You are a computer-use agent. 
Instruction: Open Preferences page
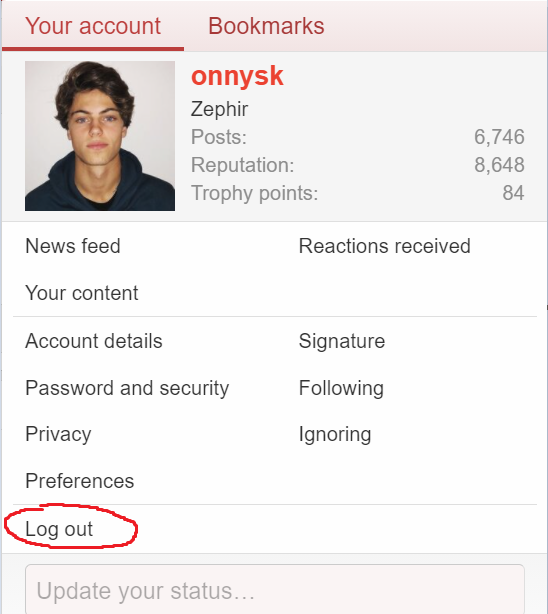(80, 481)
